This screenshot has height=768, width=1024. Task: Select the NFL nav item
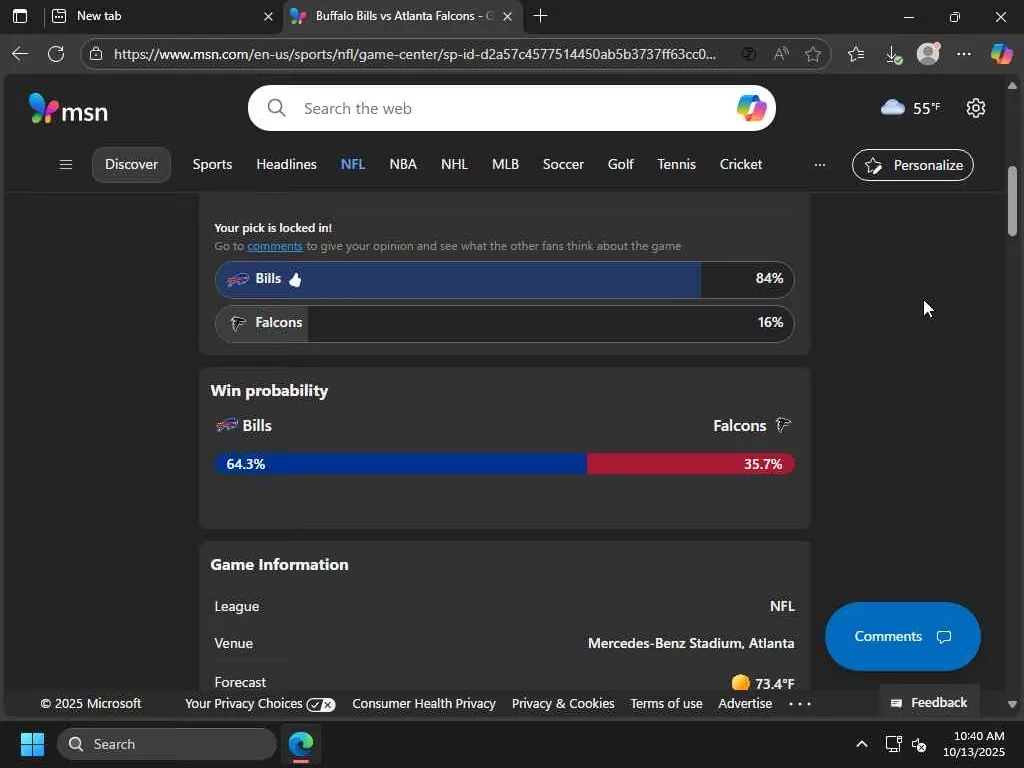tap(353, 165)
